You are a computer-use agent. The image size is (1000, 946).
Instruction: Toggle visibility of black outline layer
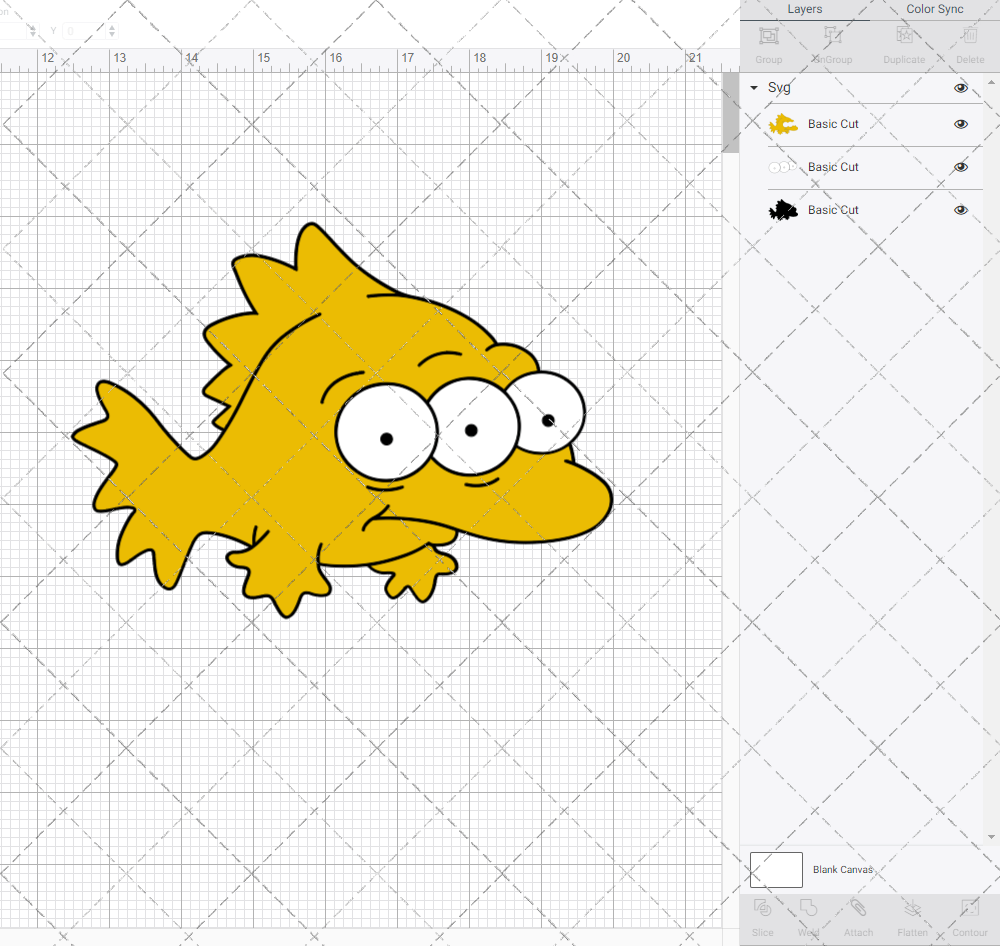[x=961, y=210]
